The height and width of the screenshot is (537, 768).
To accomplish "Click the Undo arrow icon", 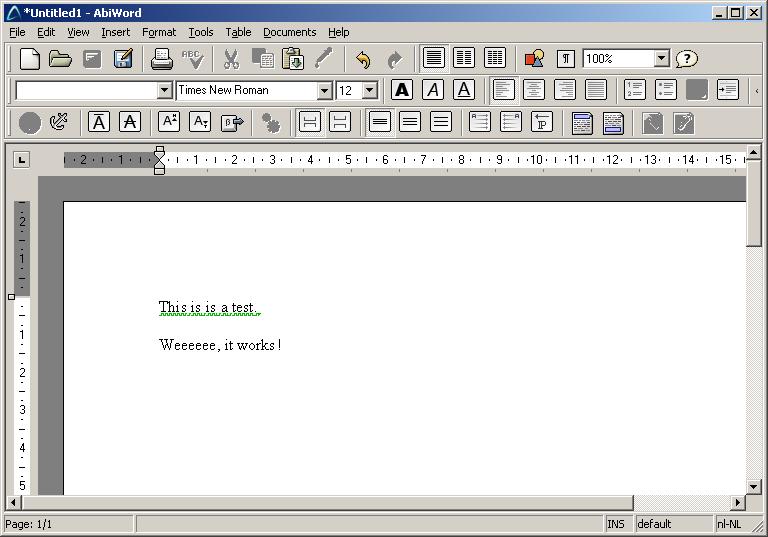I will click(x=363, y=59).
